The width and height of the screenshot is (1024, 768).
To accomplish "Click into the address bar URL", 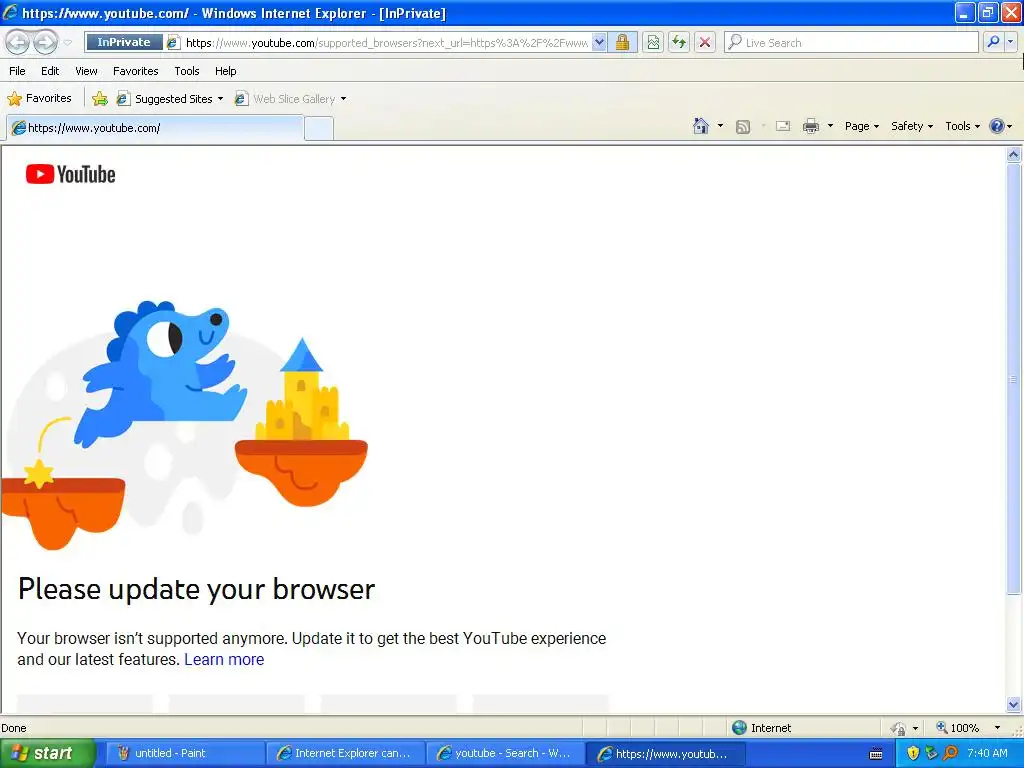I will [x=387, y=42].
